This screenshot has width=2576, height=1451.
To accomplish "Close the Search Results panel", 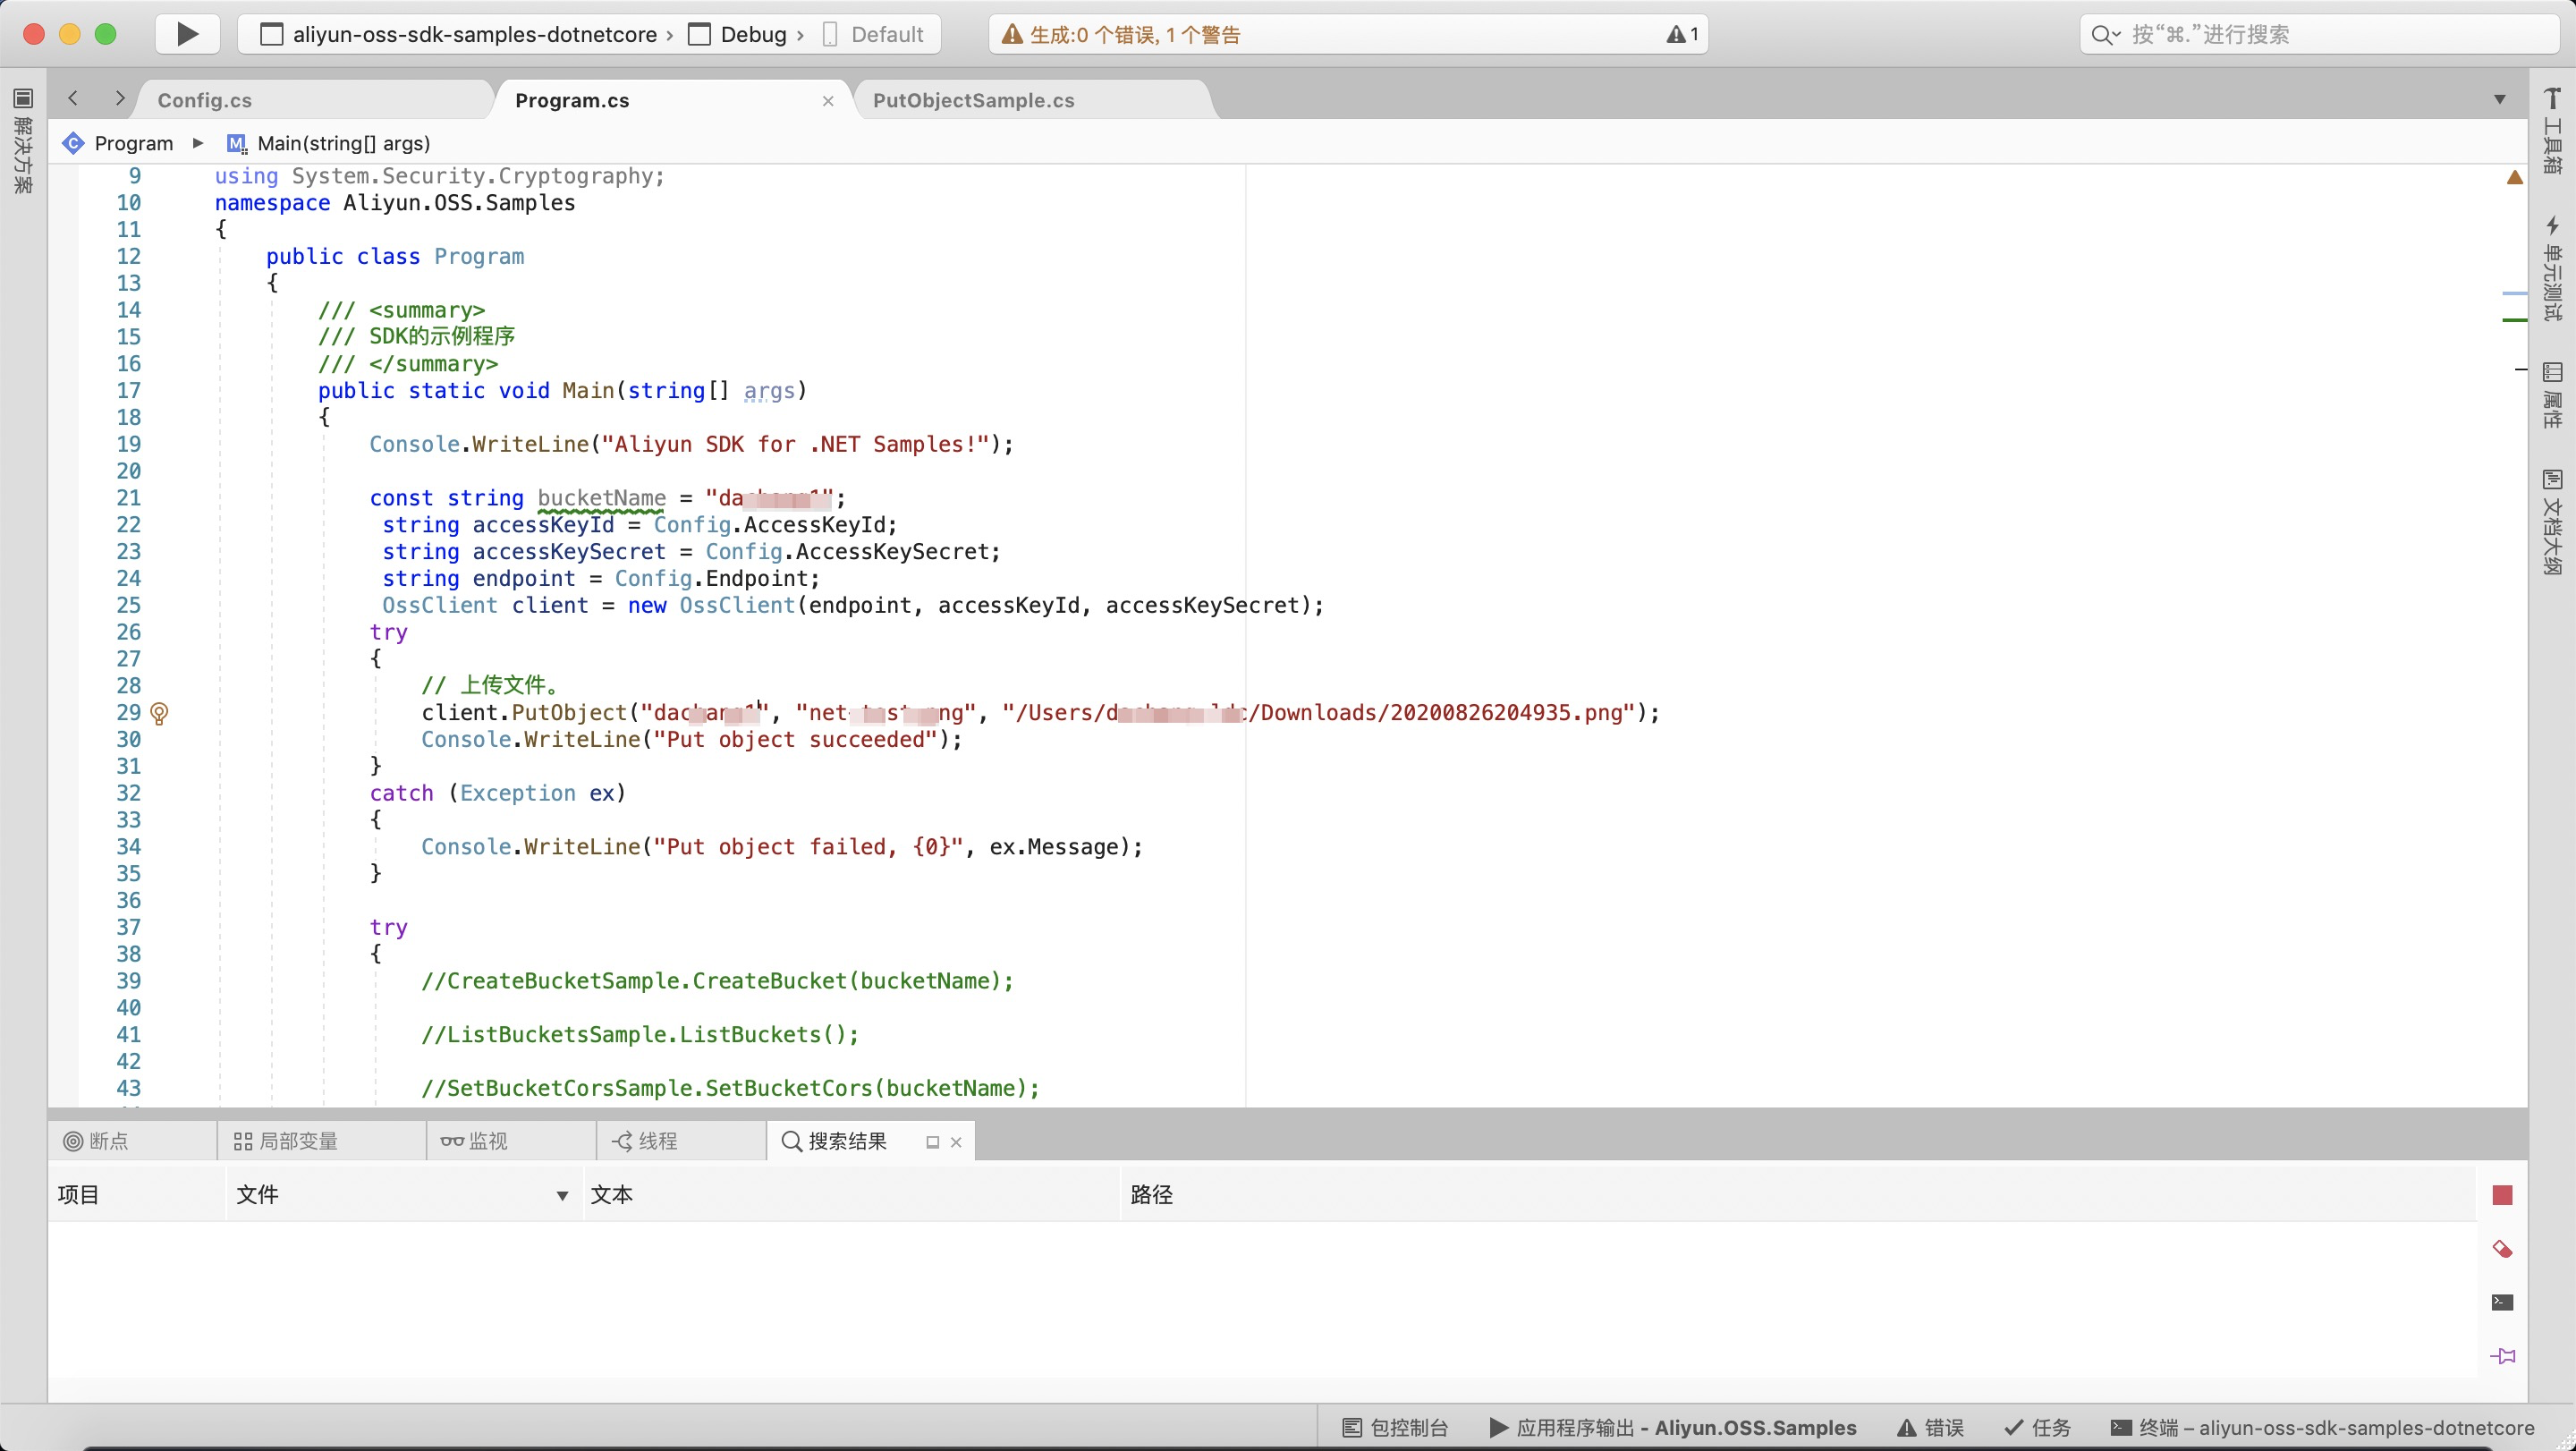I will [x=956, y=1142].
